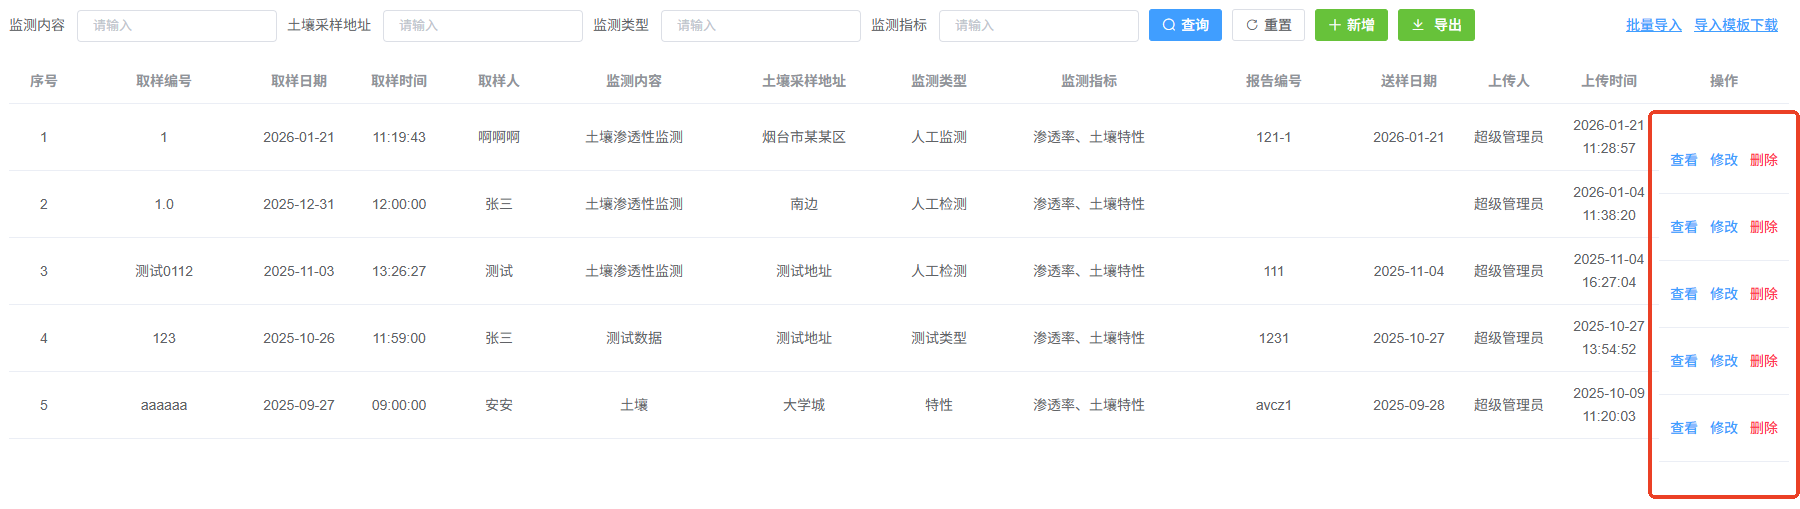Click sampler cell 啊啊啊

(499, 137)
